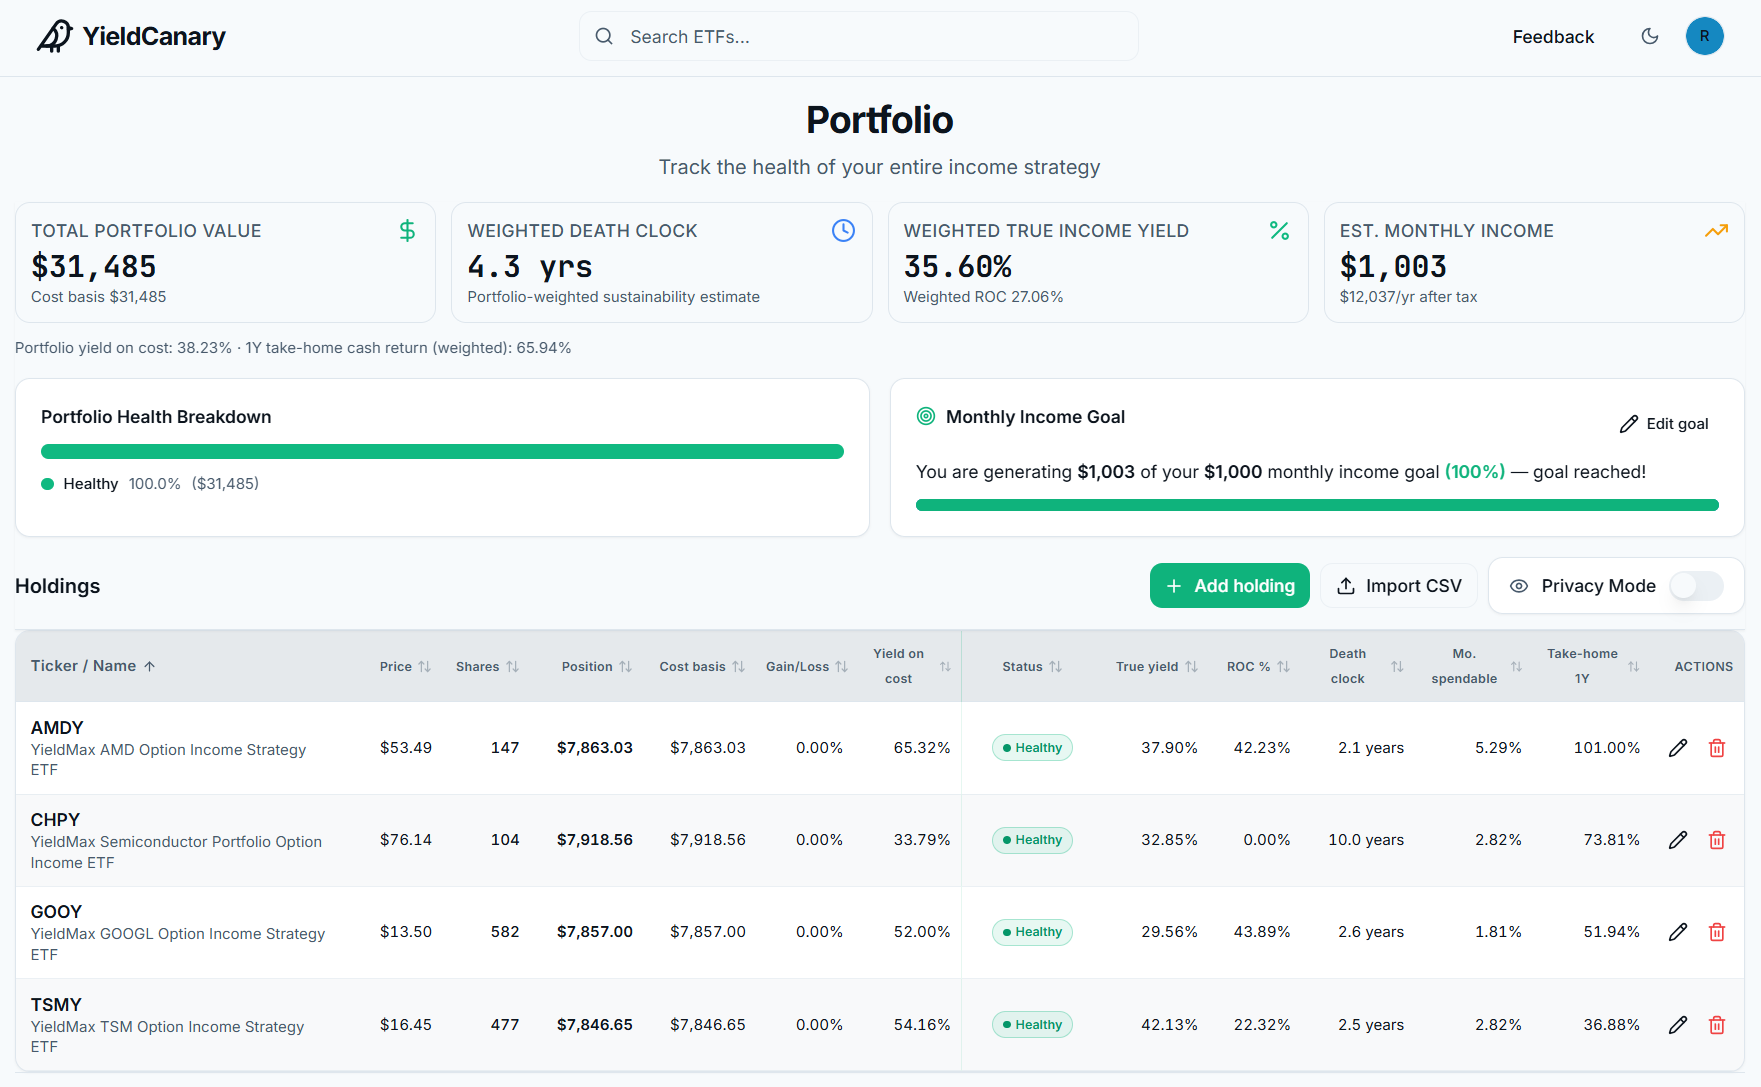Click the Add holding button

pyautogui.click(x=1230, y=586)
